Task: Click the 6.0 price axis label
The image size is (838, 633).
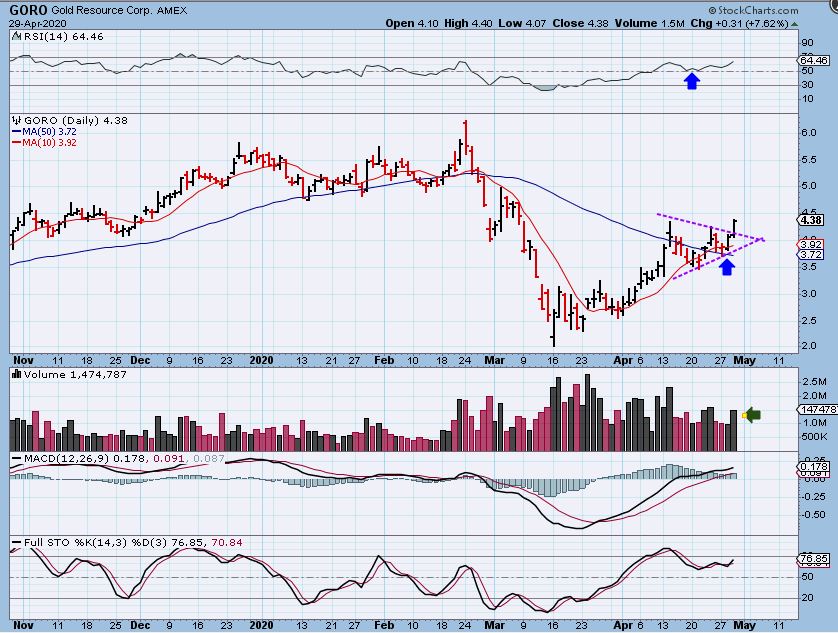Action: (809, 133)
